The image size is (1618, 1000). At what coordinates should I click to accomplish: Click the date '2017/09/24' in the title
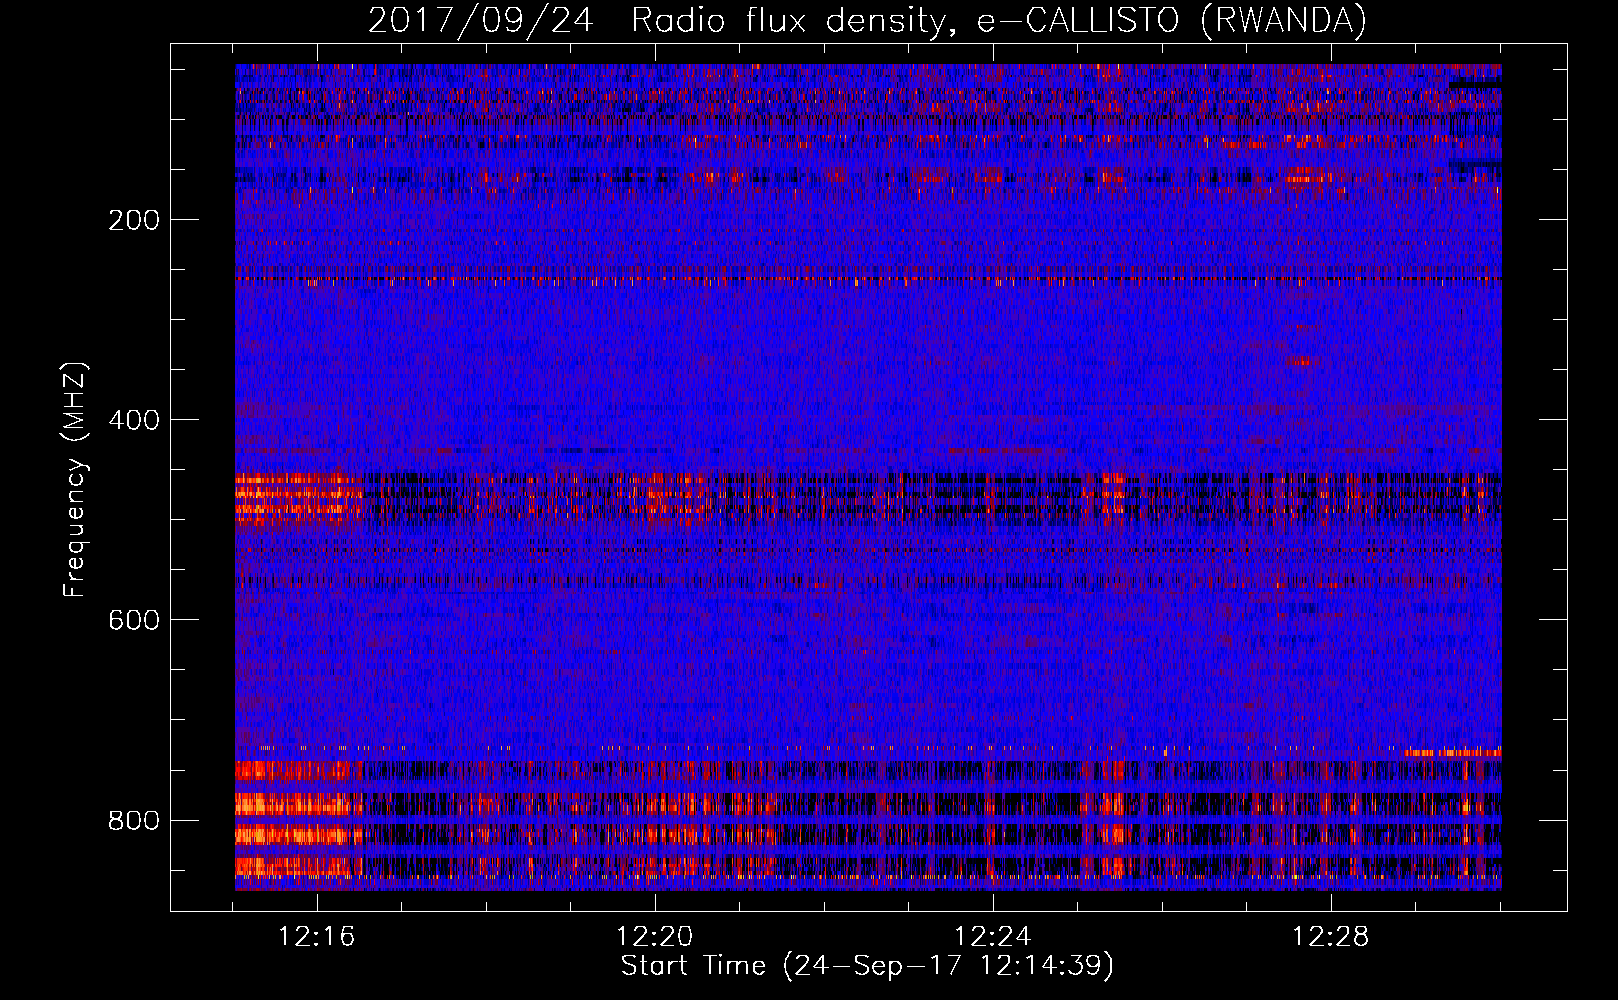(481, 21)
